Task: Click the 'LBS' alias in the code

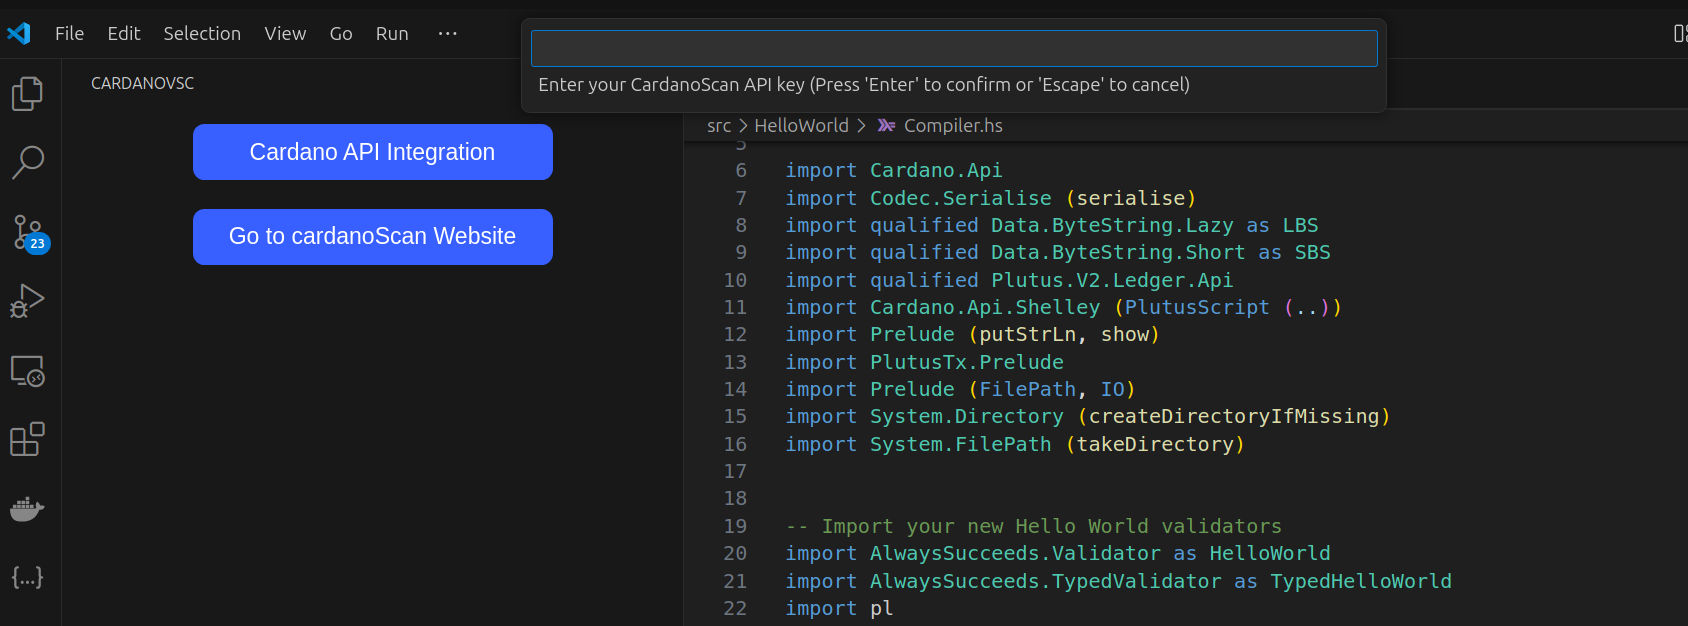Action: tap(1300, 226)
